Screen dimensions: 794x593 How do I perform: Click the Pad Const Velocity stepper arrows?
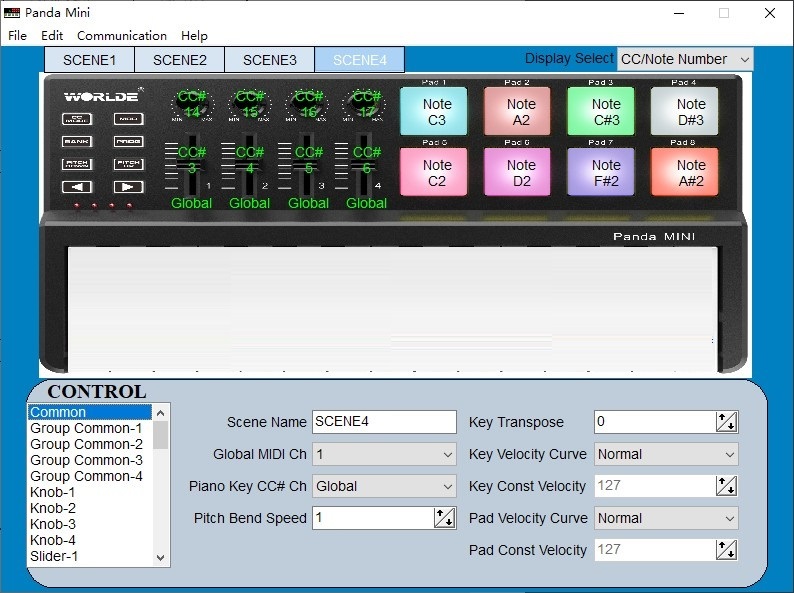[x=727, y=550]
